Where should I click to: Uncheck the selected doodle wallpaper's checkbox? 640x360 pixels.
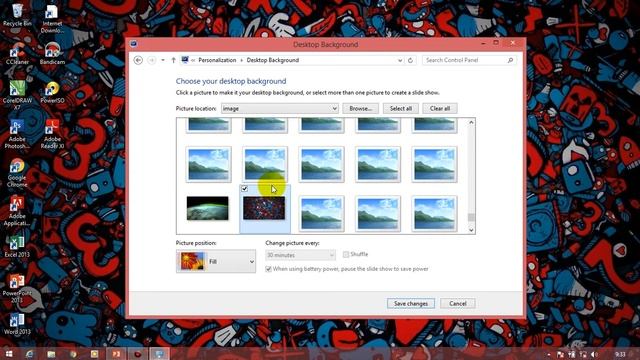click(x=244, y=189)
